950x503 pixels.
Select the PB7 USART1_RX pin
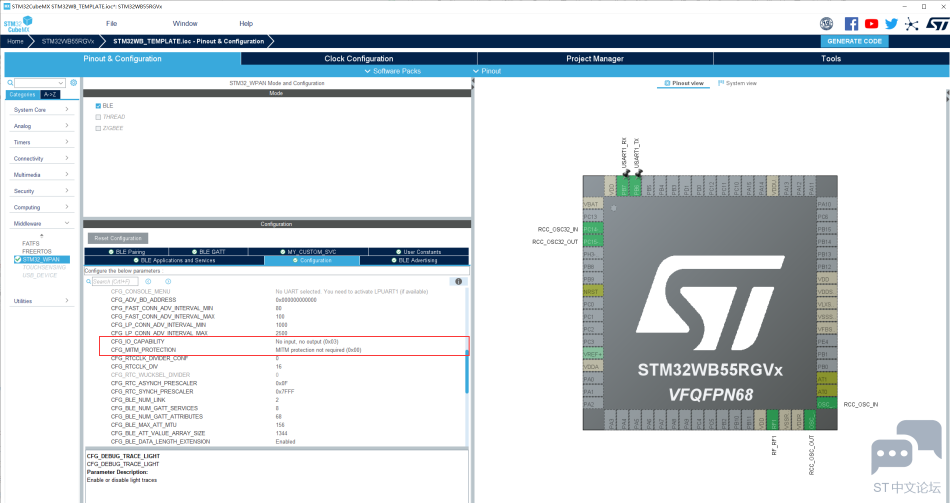point(623,186)
